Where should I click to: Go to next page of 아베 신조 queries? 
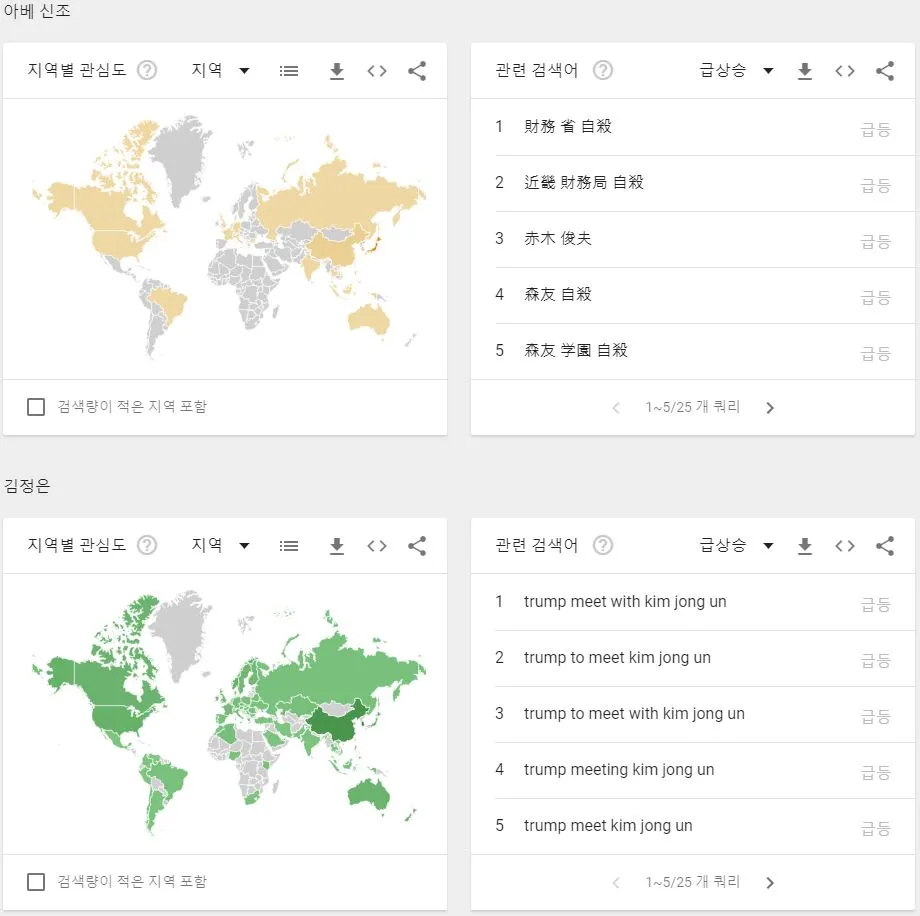point(770,408)
